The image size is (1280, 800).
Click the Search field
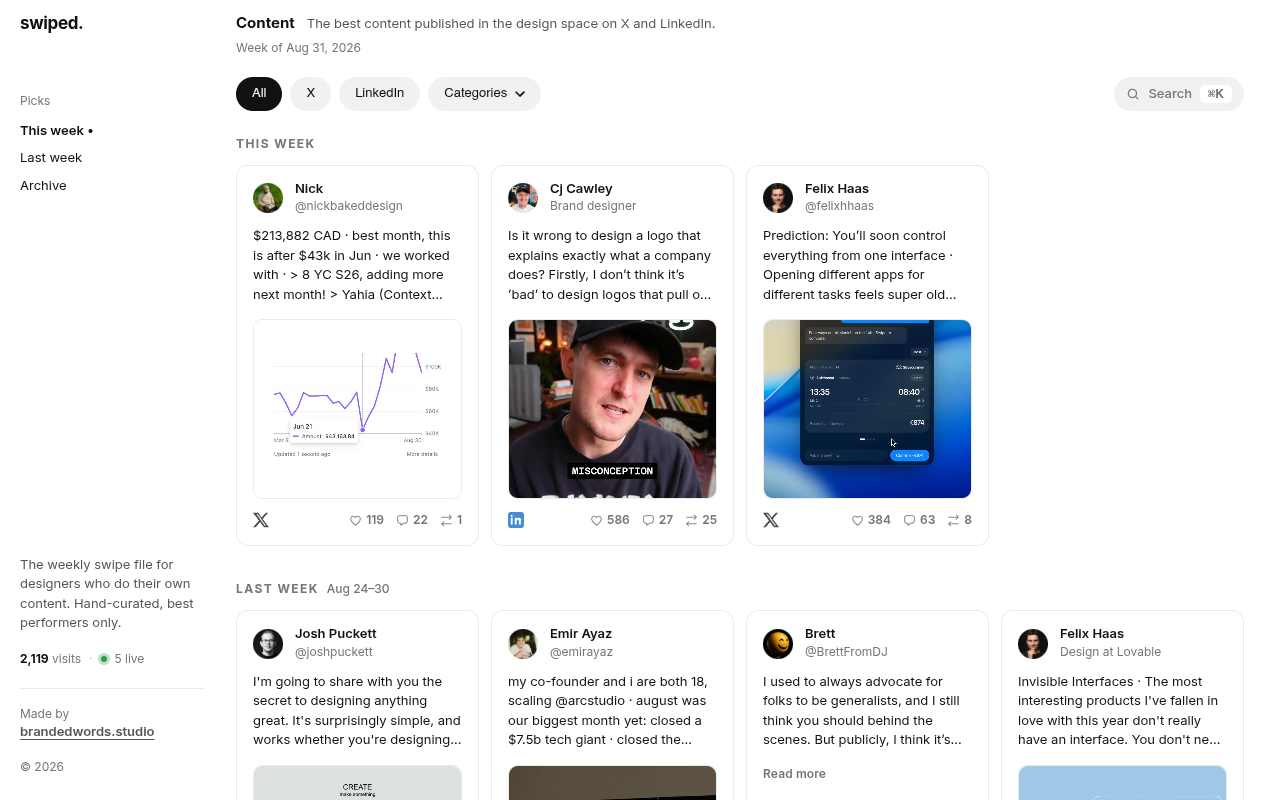coord(1179,94)
